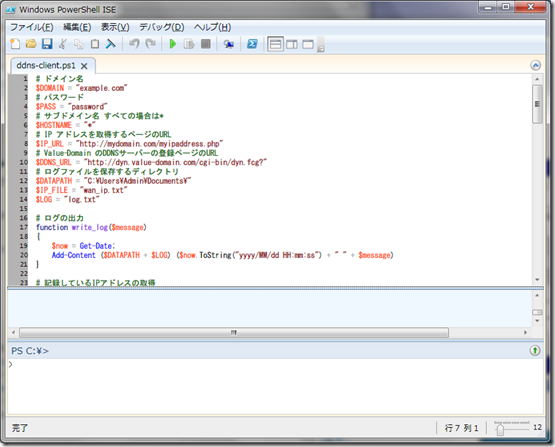This screenshot has width=555, height=447.
Task: Open the デバッグ(D) menu
Action: coord(161,27)
